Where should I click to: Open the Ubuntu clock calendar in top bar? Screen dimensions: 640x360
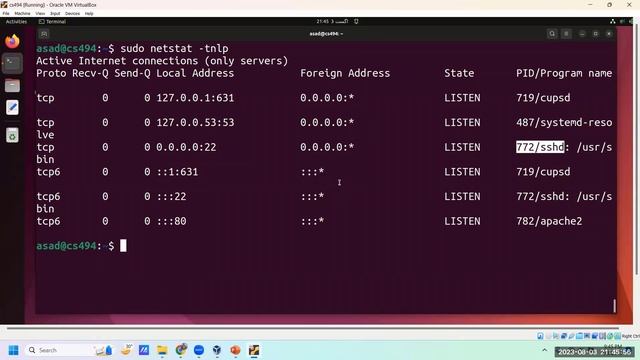[332, 22]
